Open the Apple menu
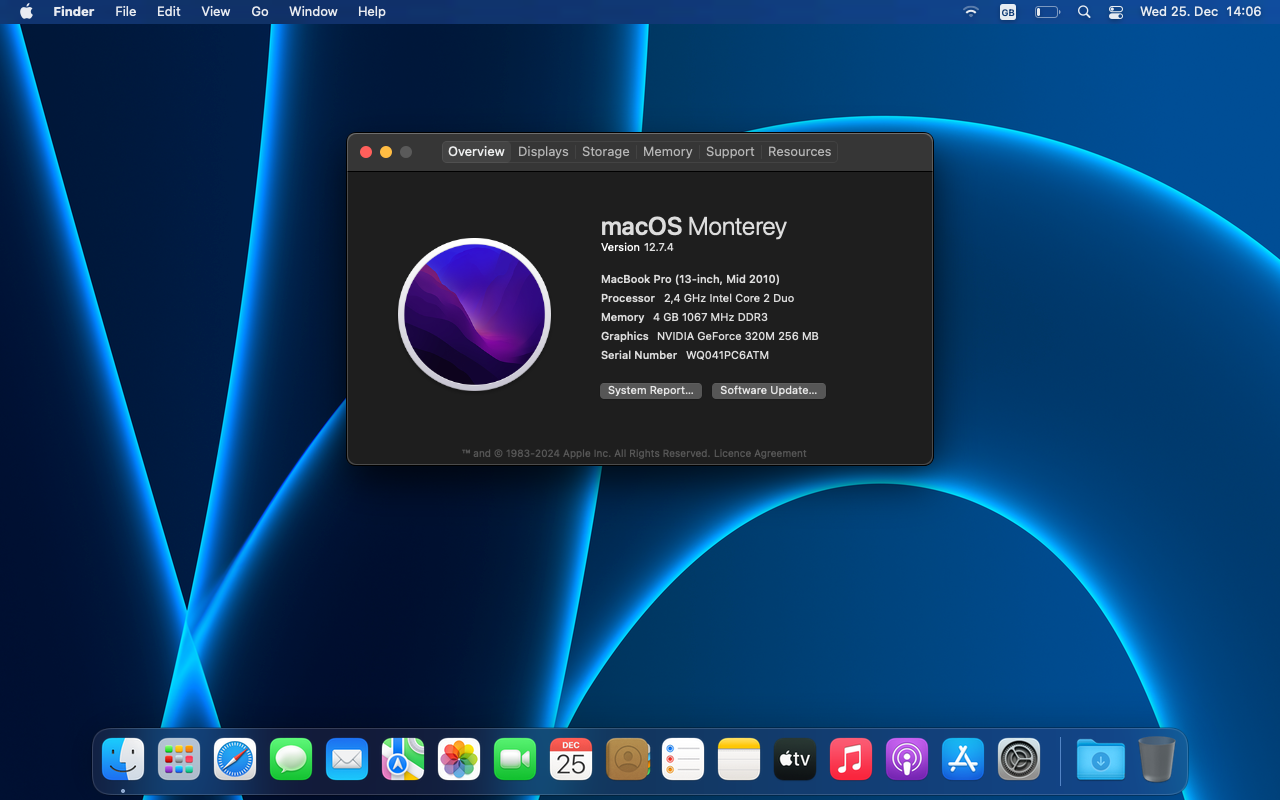The image size is (1280, 800). (26, 12)
